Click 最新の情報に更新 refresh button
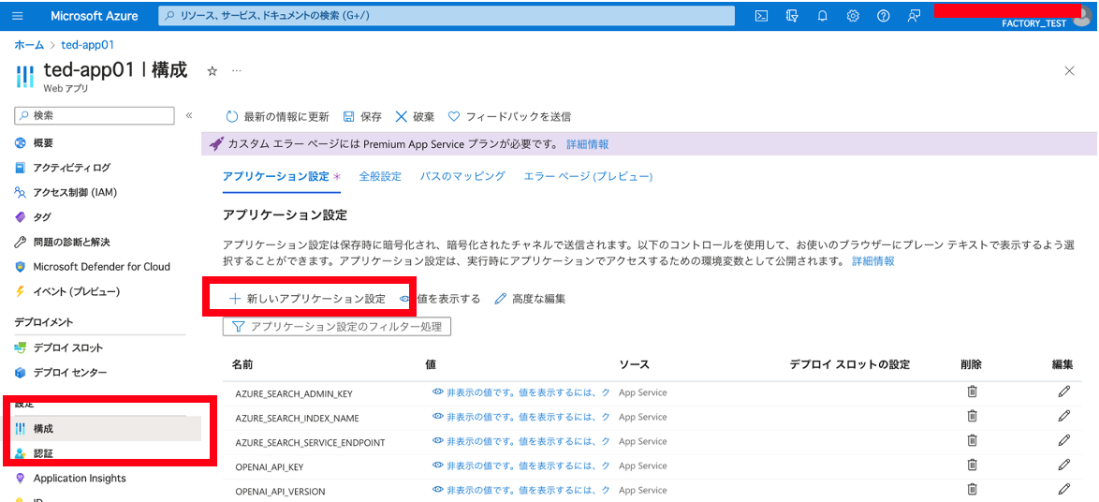 pos(276,116)
